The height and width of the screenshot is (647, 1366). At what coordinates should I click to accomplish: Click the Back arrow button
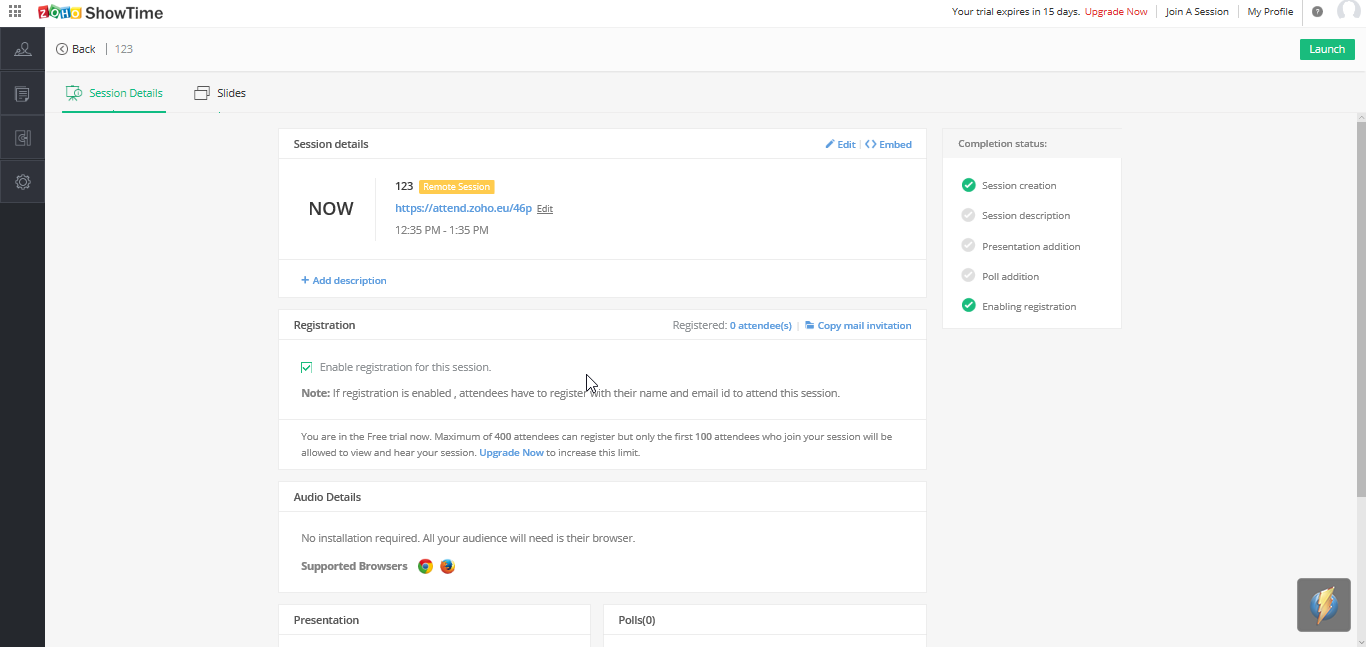(76, 49)
